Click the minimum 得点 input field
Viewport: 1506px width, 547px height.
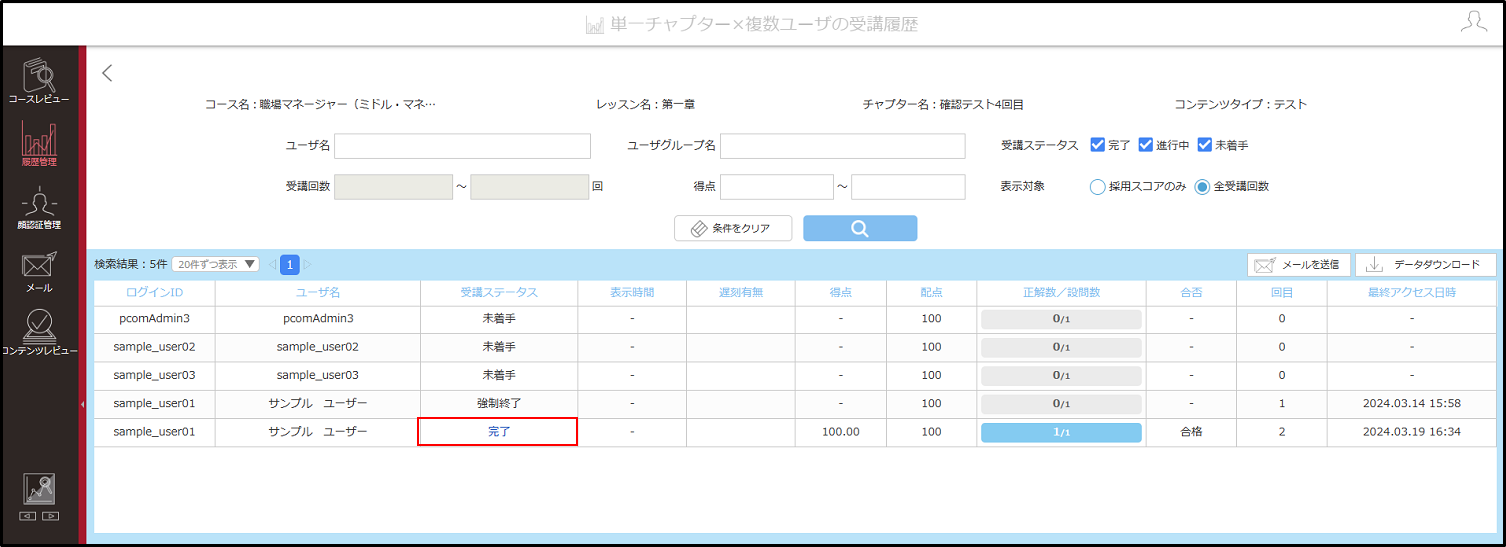776,187
